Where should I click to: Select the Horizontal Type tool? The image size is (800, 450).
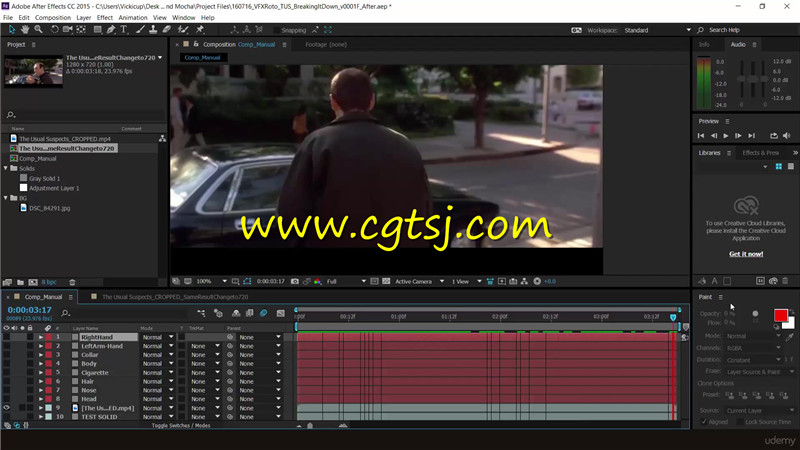(x=124, y=30)
